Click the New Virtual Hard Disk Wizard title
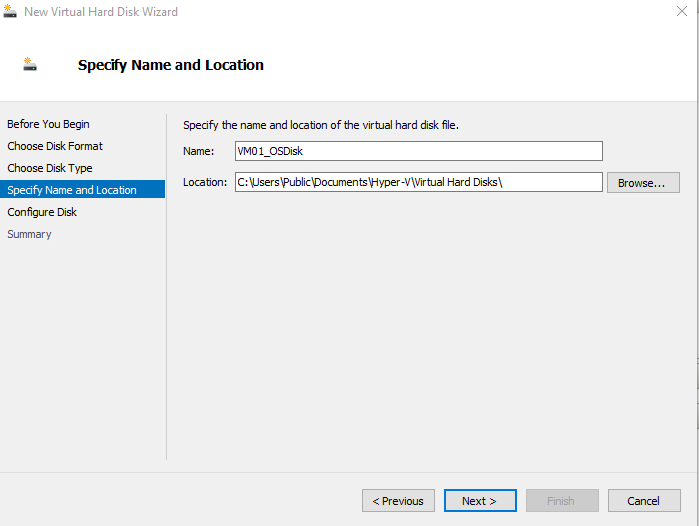Screen dimensions: 699x526 [x=101, y=12]
